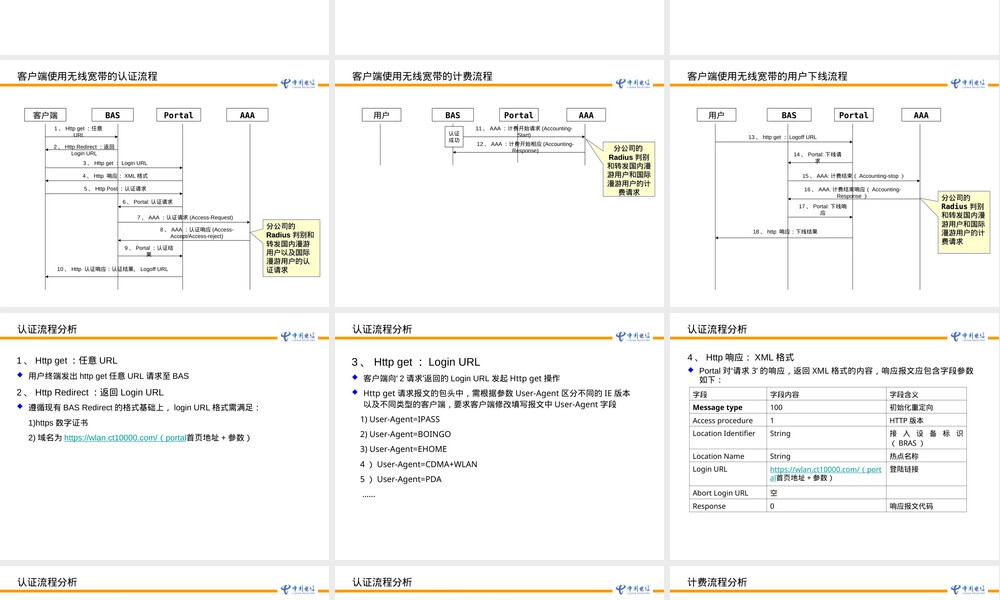Screen dimensions: 1000x600
Task: Click the "字段含义" table header
Action: click(926, 395)
